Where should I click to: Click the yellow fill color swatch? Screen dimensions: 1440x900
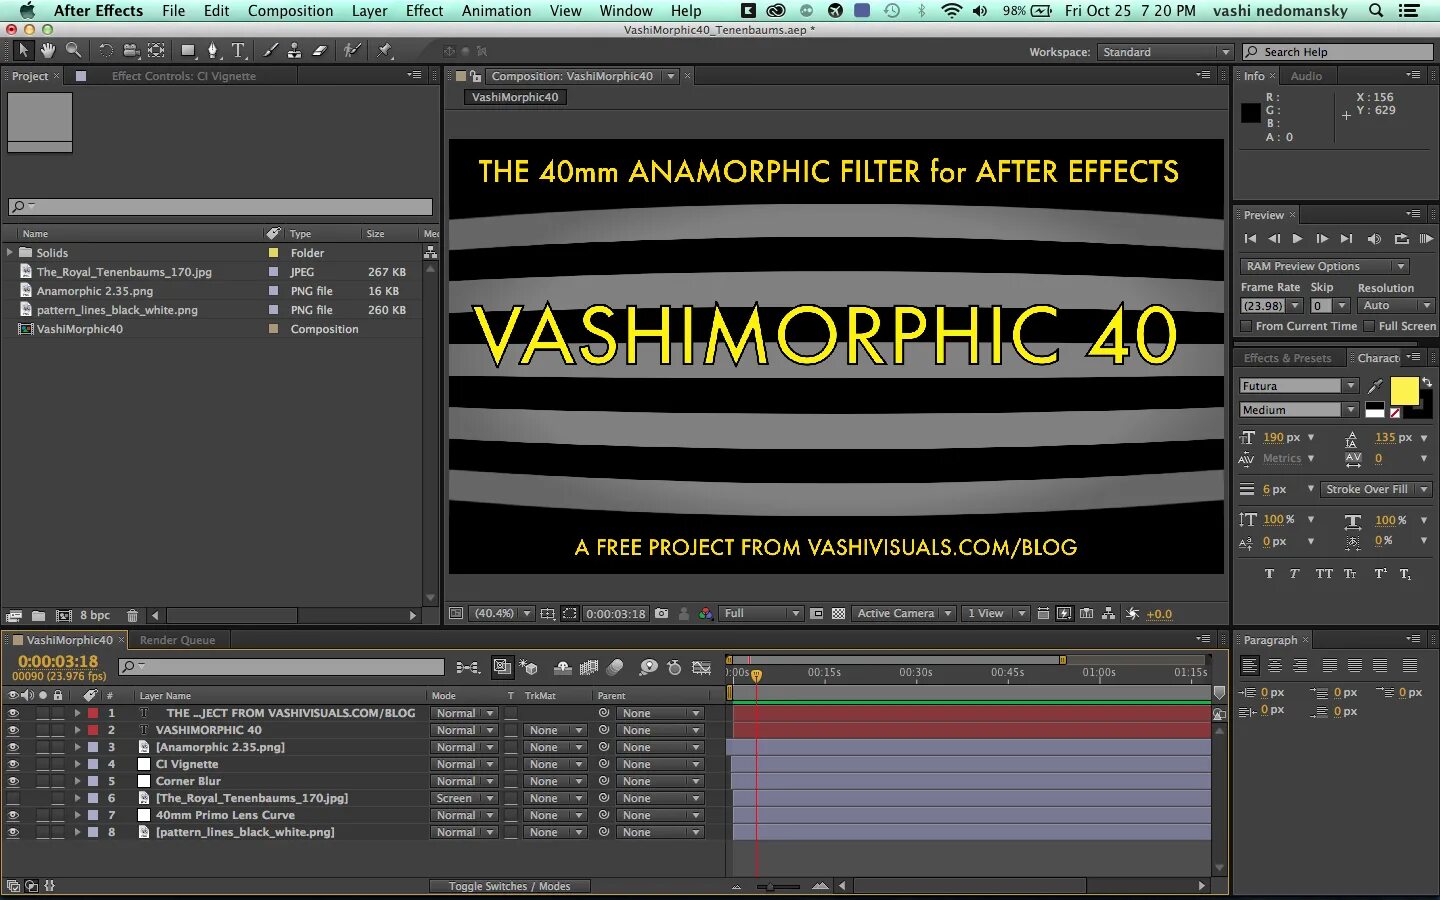pyautogui.click(x=1404, y=391)
